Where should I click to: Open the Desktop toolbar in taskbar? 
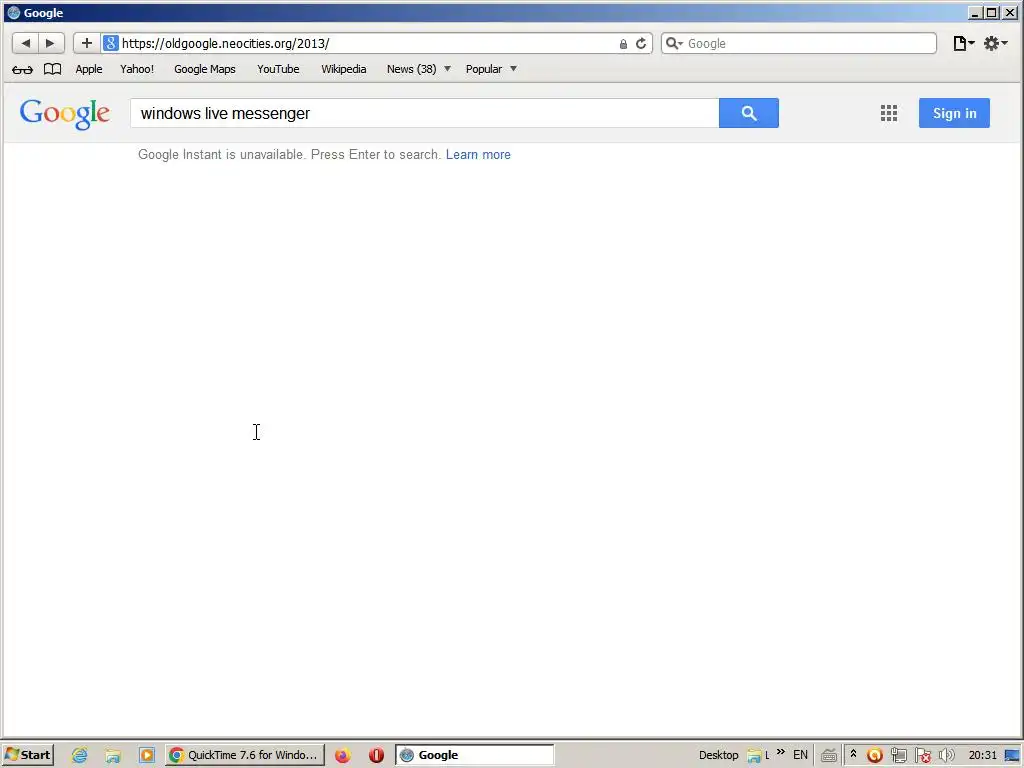(x=718, y=755)
